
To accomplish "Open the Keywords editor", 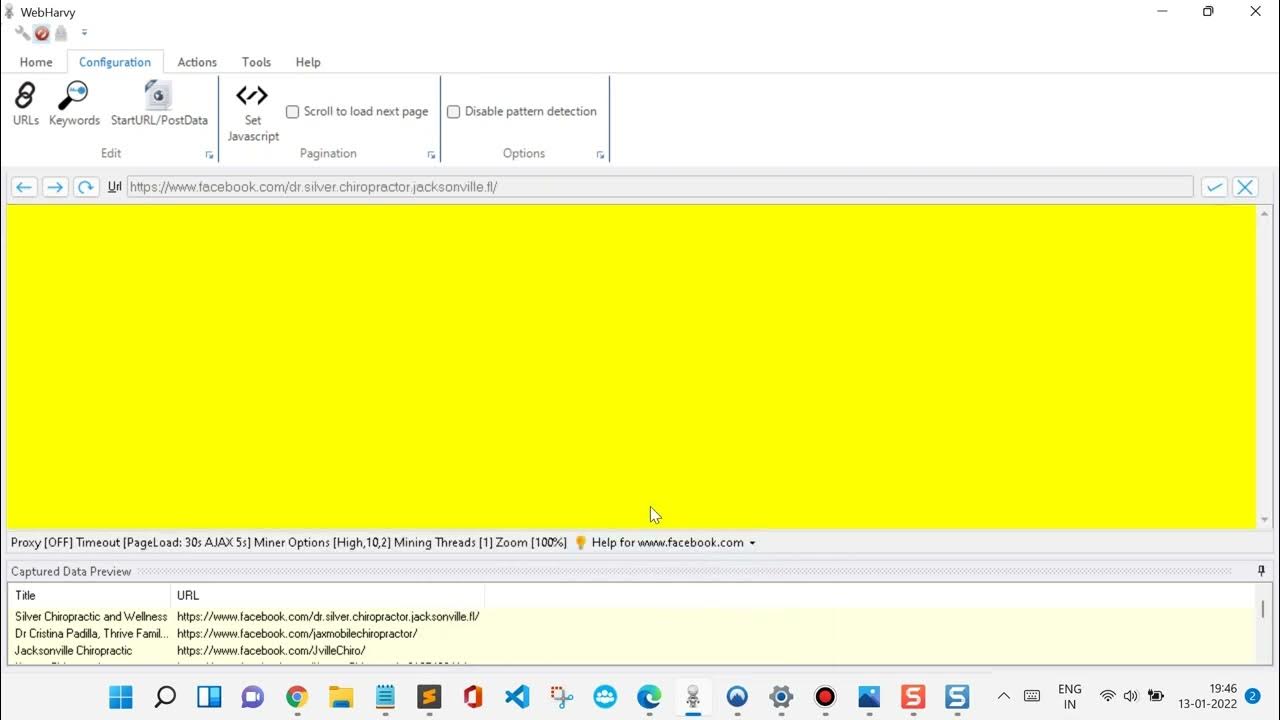I will (x=74, y=104).
